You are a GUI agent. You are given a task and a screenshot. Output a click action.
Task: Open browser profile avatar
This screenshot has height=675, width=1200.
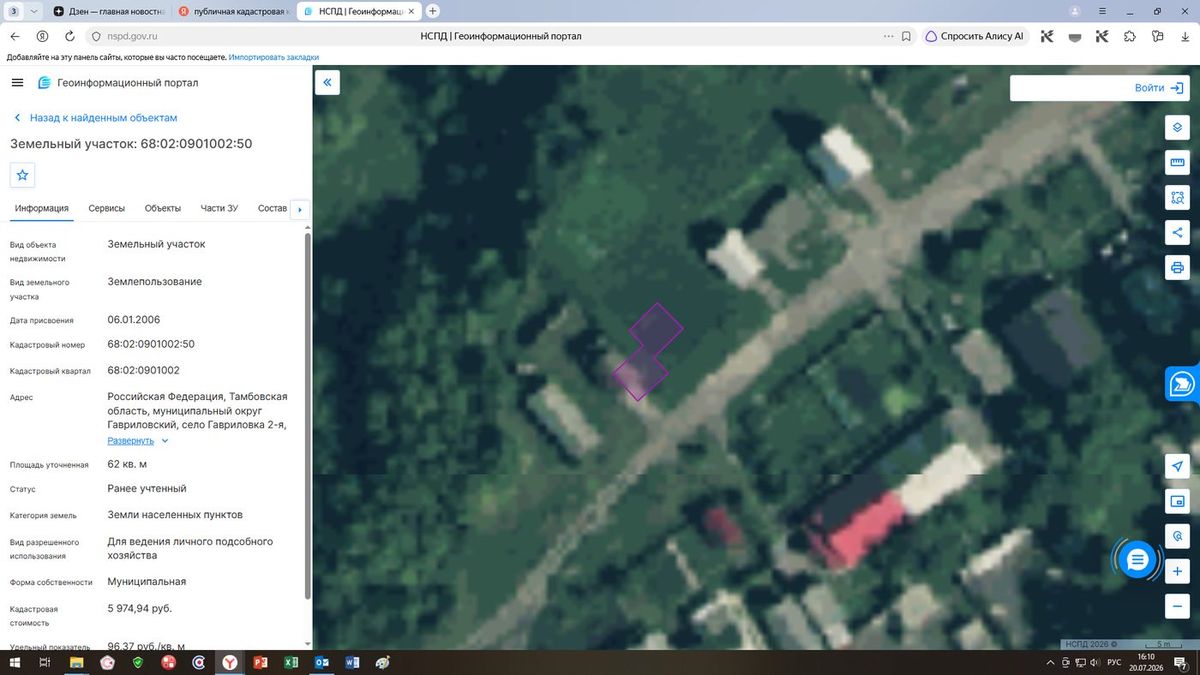pyautogui.click(x=1075, y=11)
